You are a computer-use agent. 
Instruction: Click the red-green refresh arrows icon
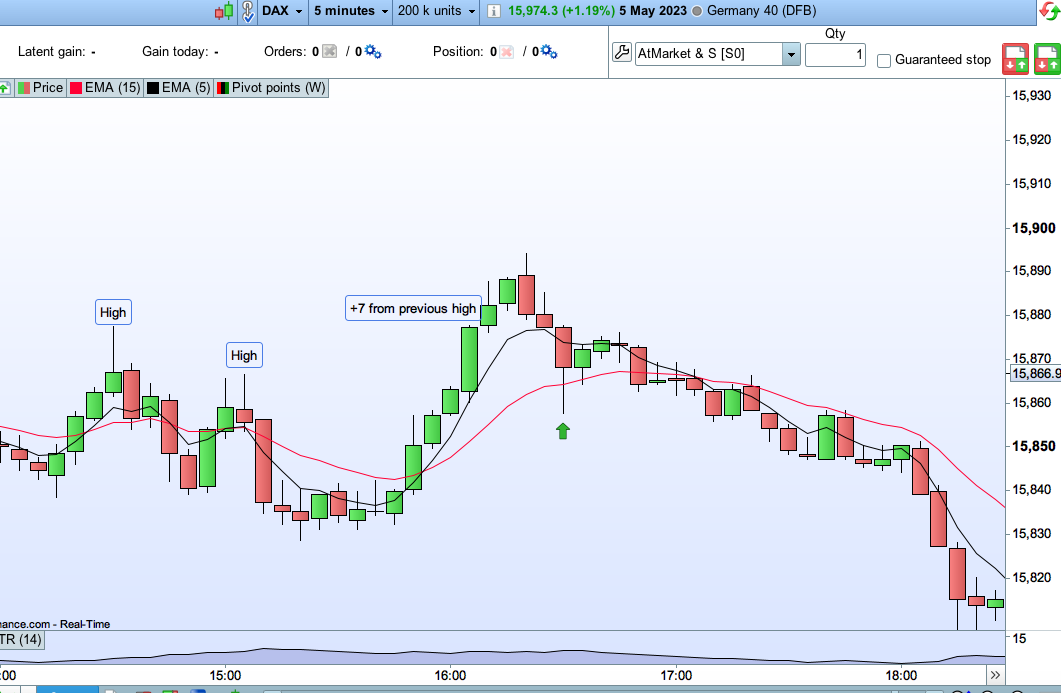[1049, 11]
